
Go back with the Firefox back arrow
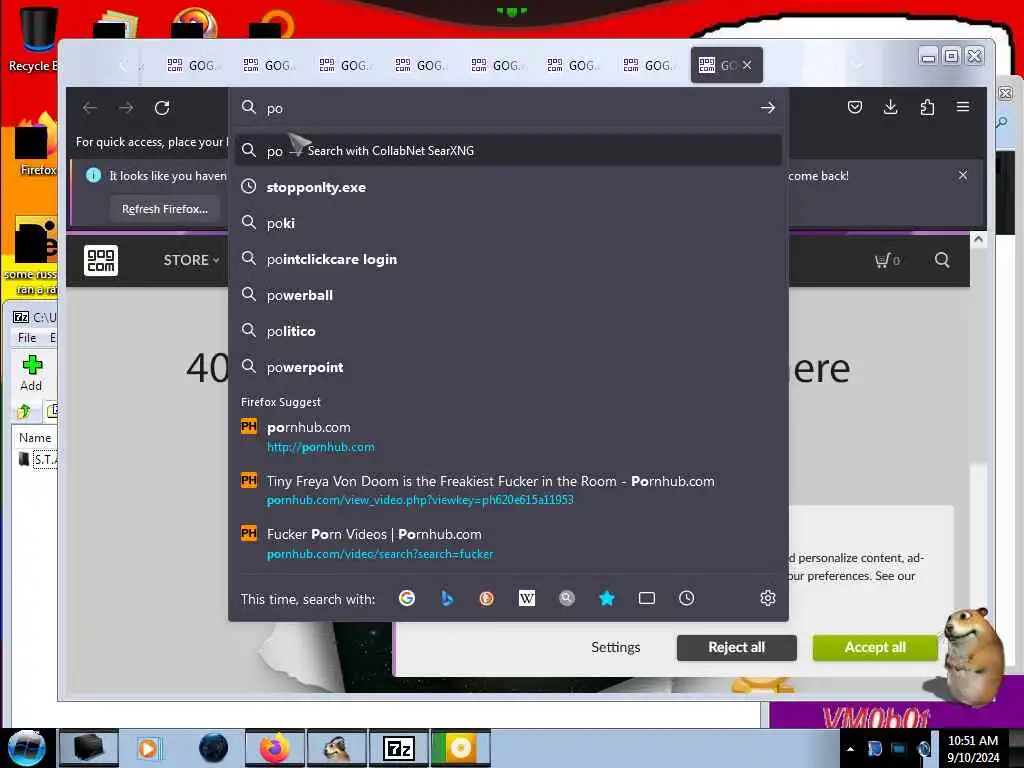click(x=90, y=108)
